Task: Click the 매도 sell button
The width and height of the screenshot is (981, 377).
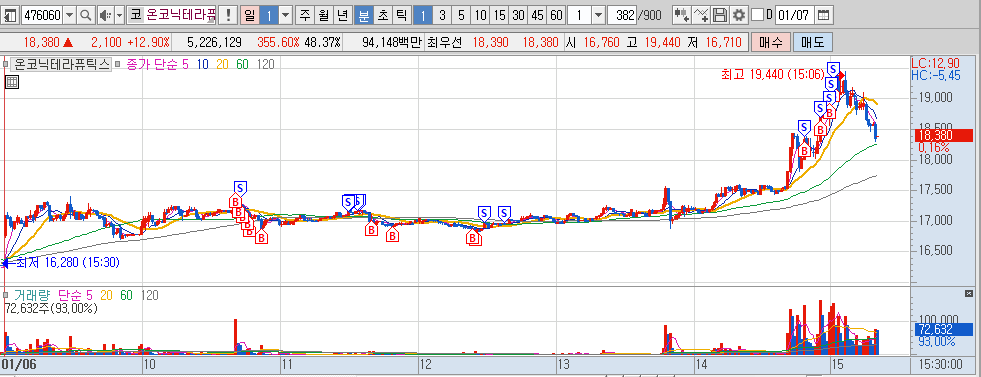Action: point(813,43)
